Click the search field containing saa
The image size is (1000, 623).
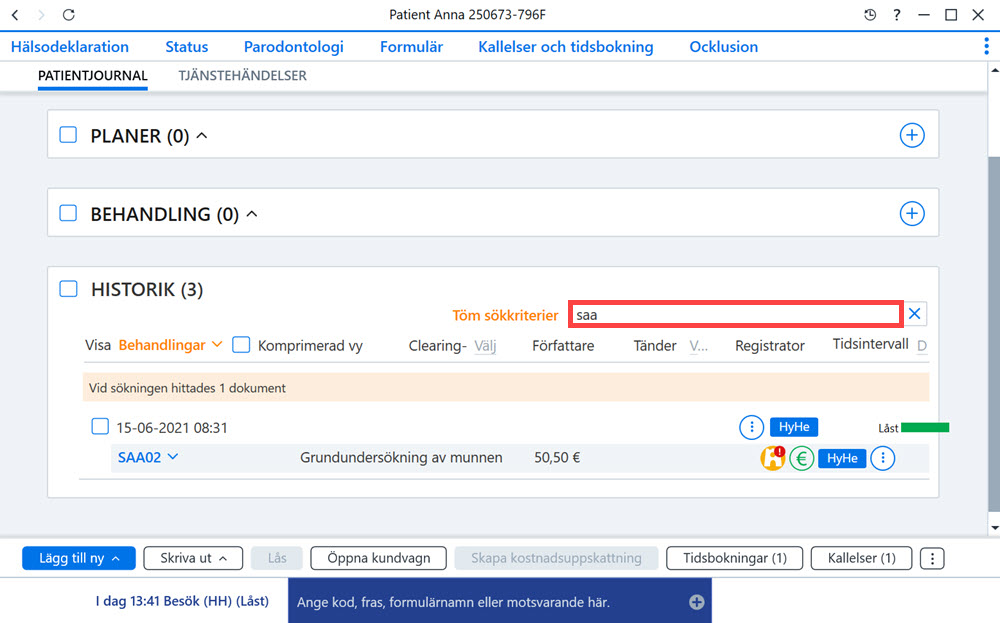pyautogui.click(x=736, y=314)
